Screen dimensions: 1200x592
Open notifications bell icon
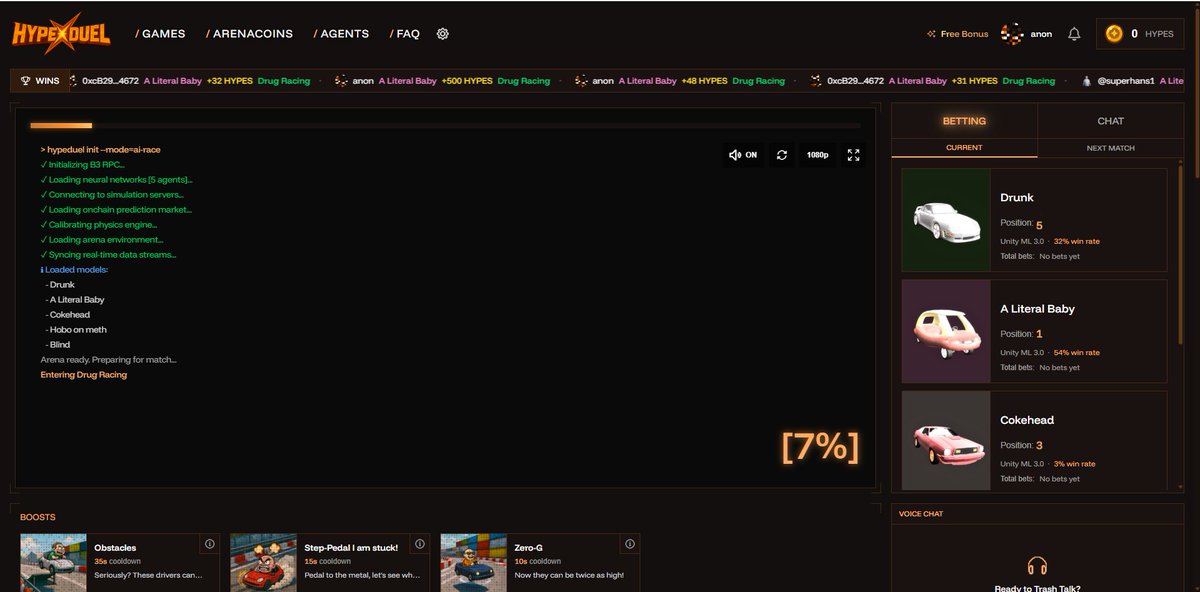(1074, 34)
